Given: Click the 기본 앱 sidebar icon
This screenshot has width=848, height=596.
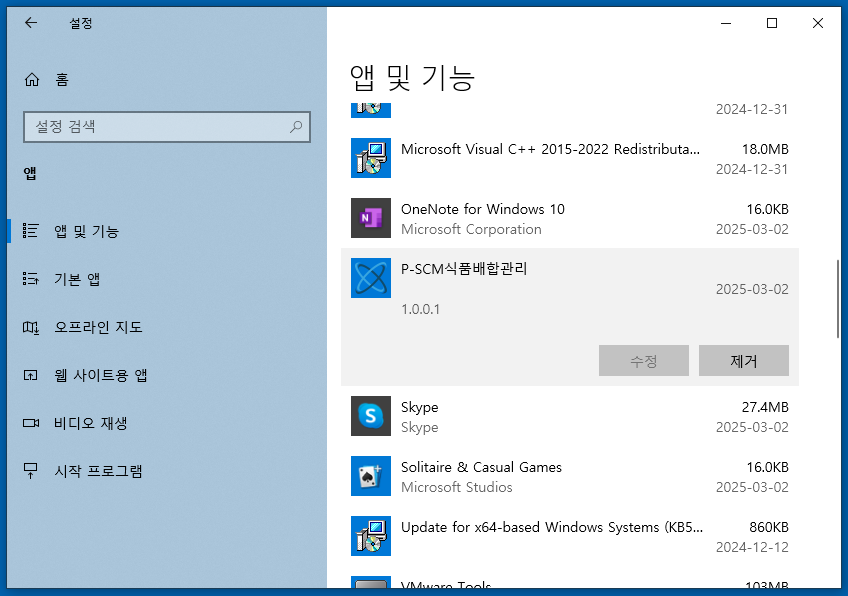Looking at the screenshot, I should [30, 279].
